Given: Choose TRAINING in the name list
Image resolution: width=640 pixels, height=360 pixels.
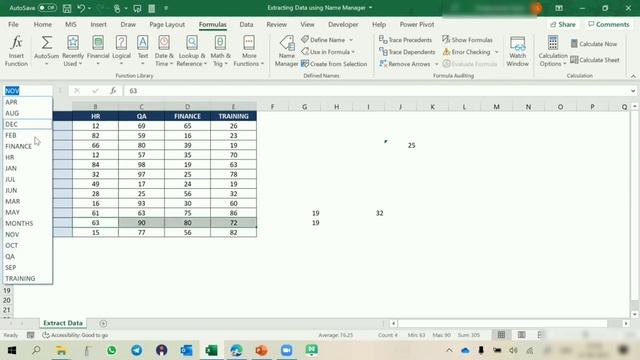Looking at the screenshot, I should point(27,278).
